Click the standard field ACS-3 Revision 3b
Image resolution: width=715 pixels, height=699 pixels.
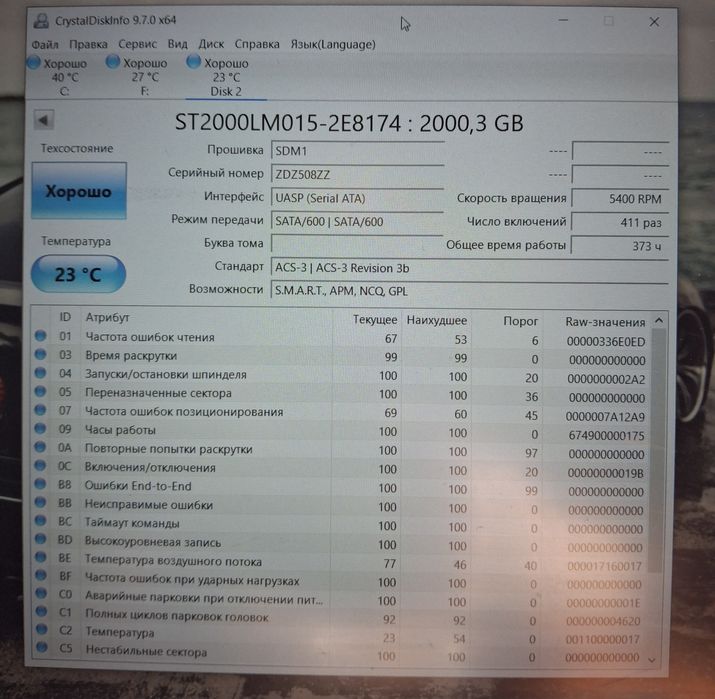[x=469, y=268]
